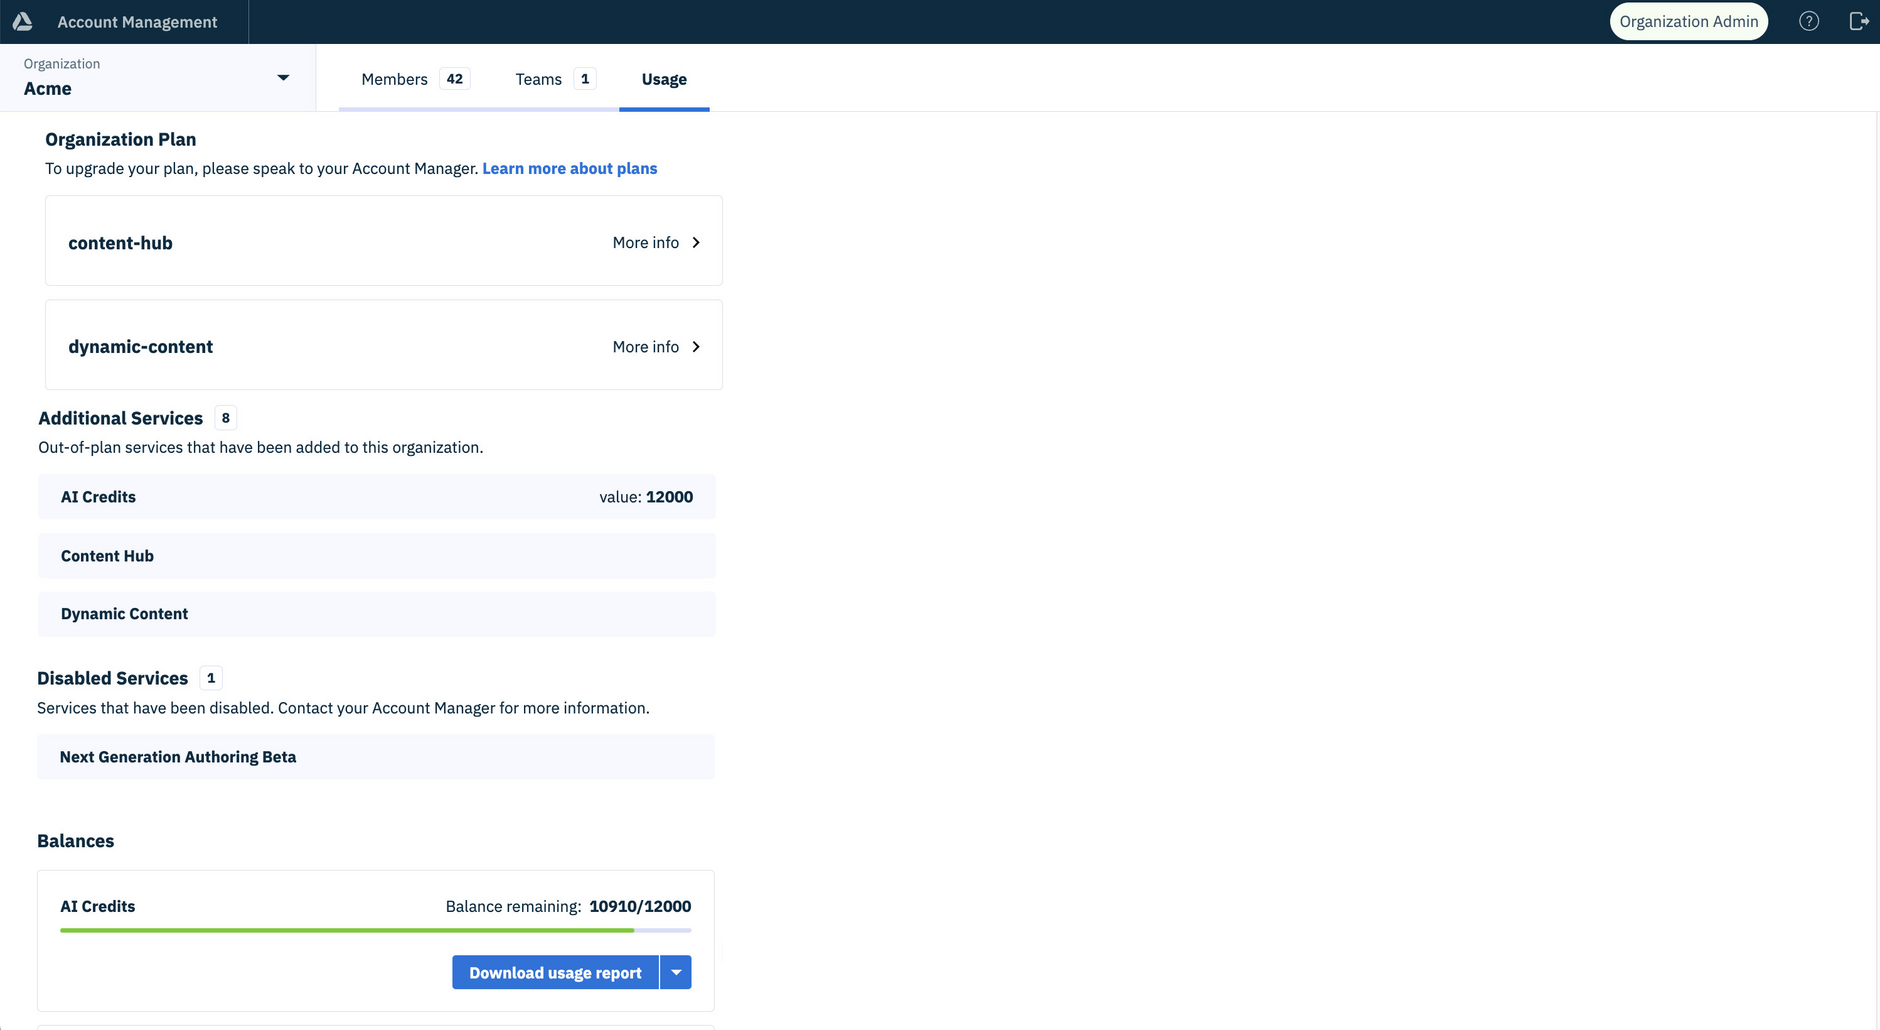Screen dimensions: 1880x1030
Task: Switch to the Teams tab
Action: point(539,78)
